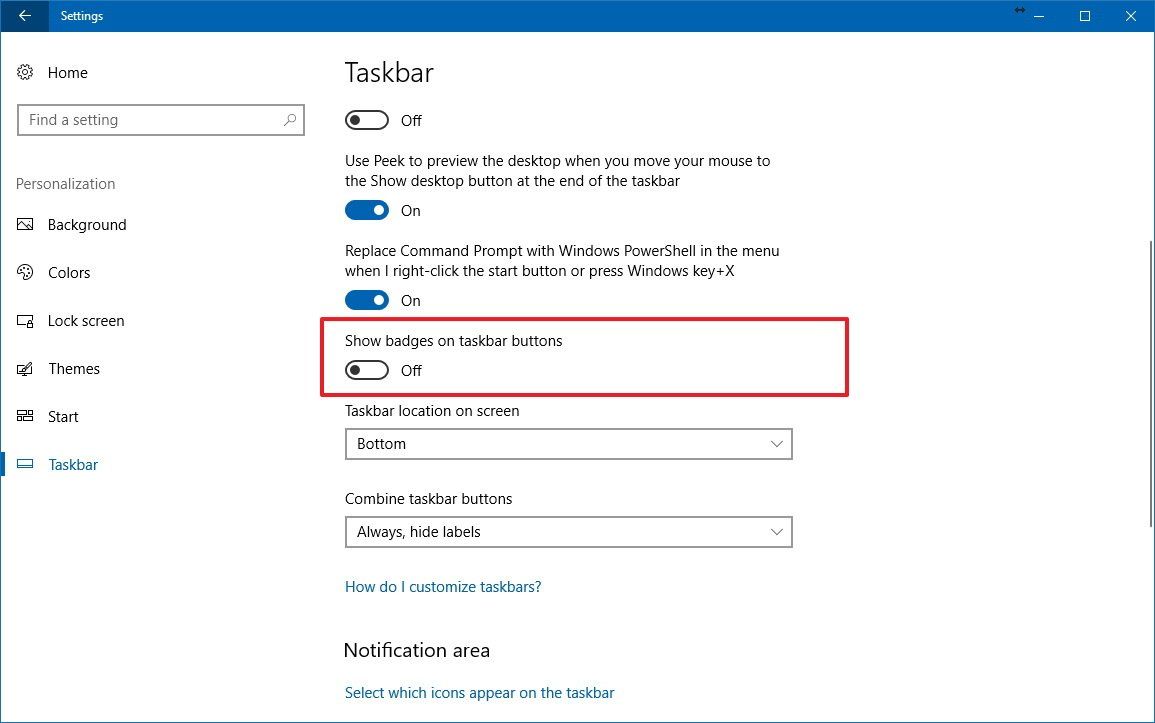Screen dimensions: 1155x723
Task: Enable Show badges on taskbar buttons
Action: [366, 370]
